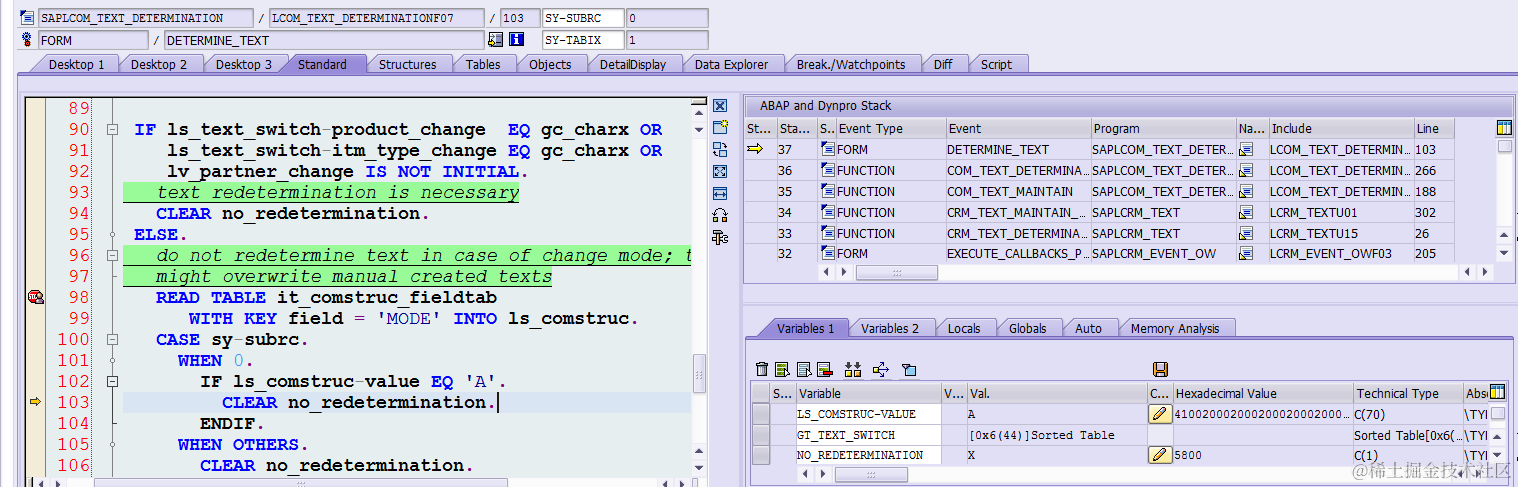Click the gear debug icon beside FORM field
This screenshot has width=1518, height=487.
(x=27, y=40)
